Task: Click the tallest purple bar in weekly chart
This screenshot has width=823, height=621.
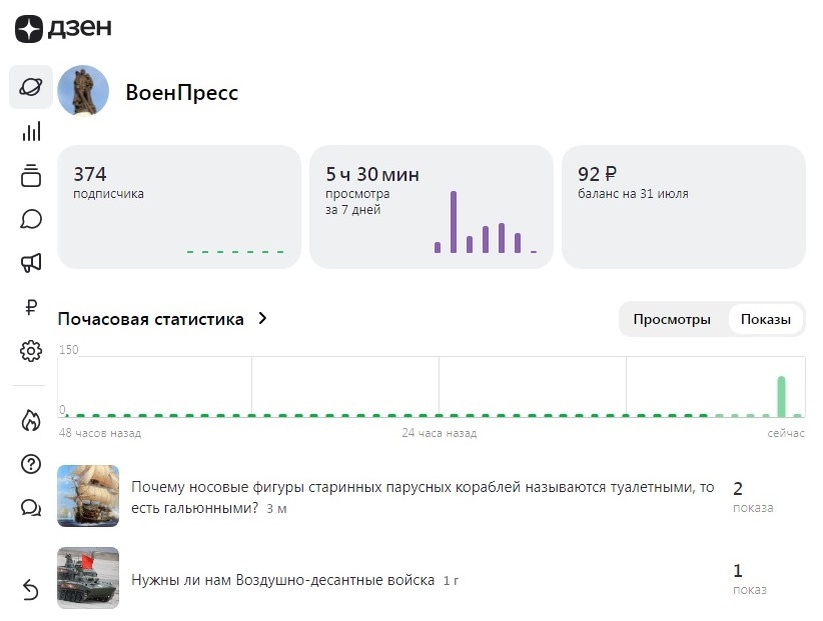Action: point(453,222)
